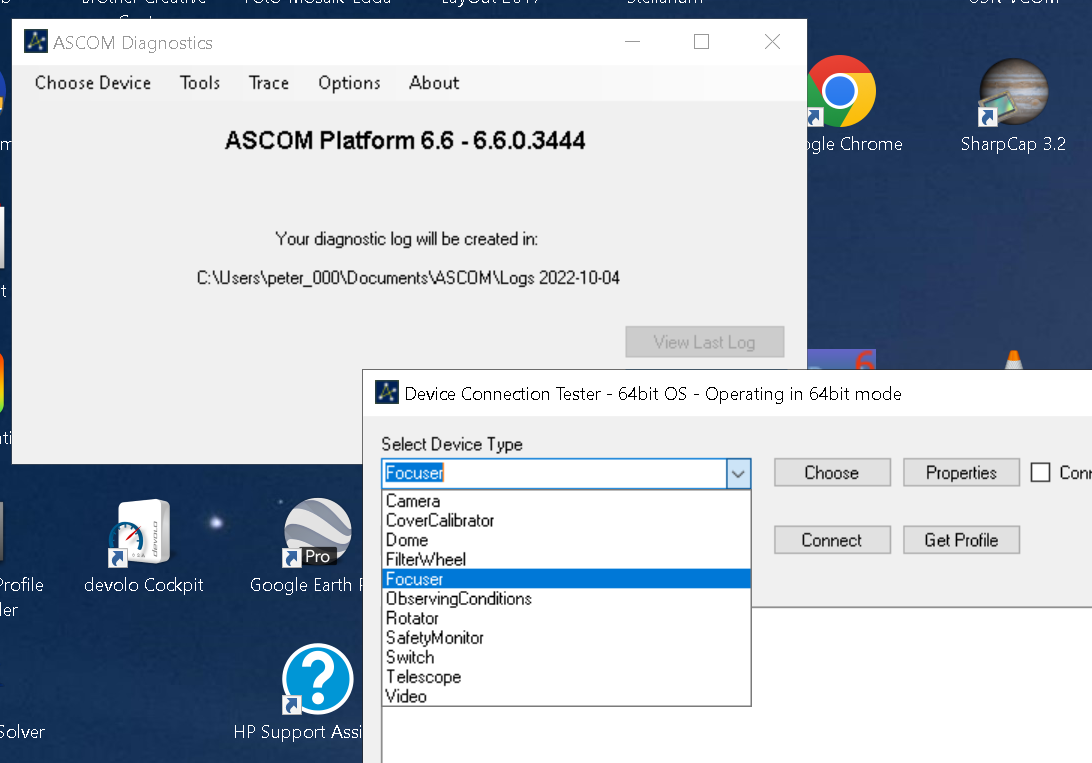Open the Trace menu
Image resolution: width=1092 pixels, height=763 pixels.
pyautogui.click(x=269, y=83)
